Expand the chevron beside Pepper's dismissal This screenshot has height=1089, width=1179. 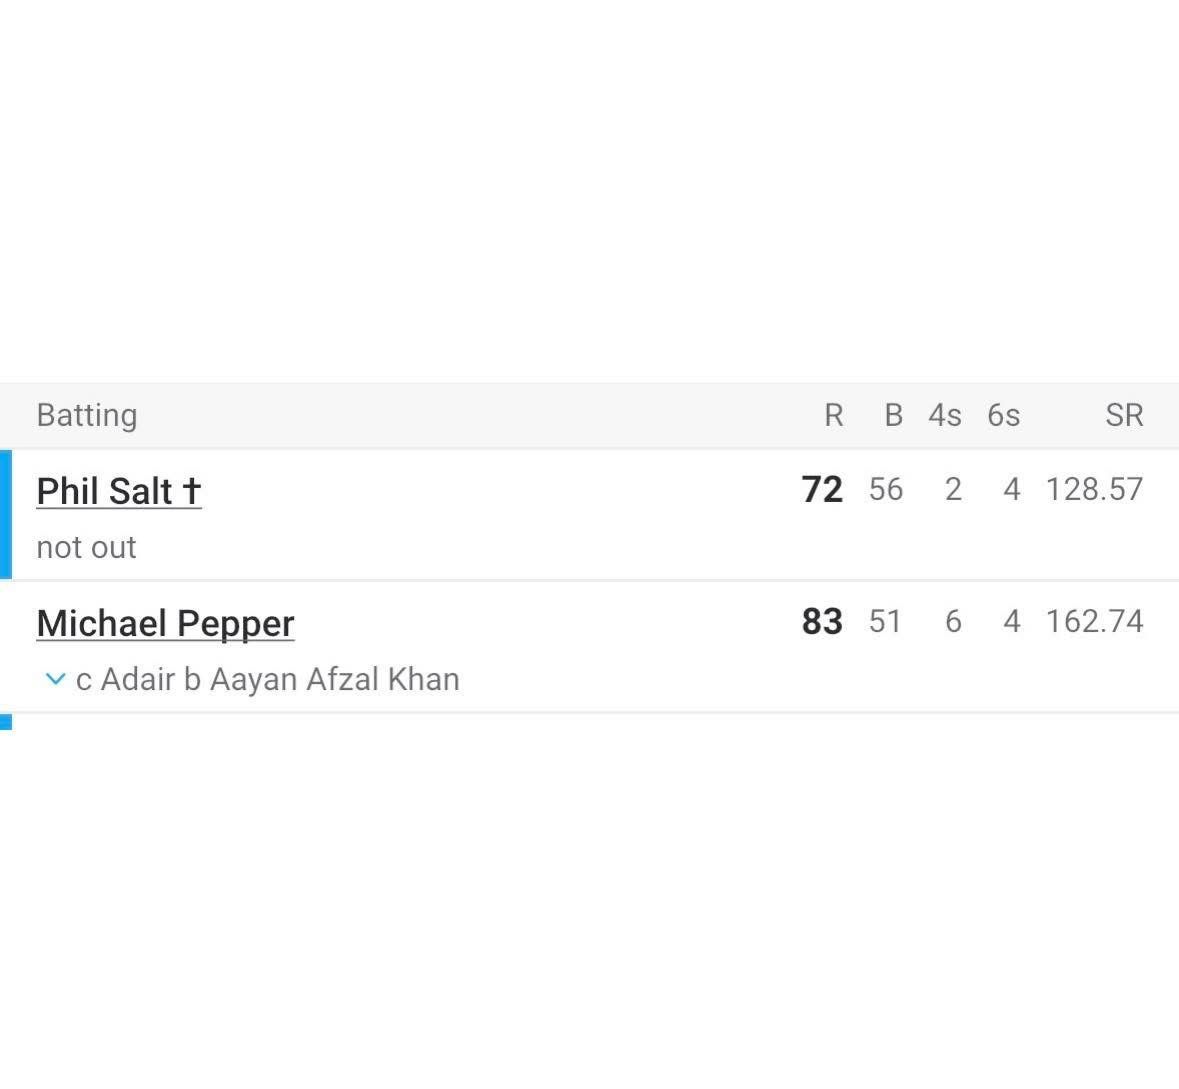[55, 679]
